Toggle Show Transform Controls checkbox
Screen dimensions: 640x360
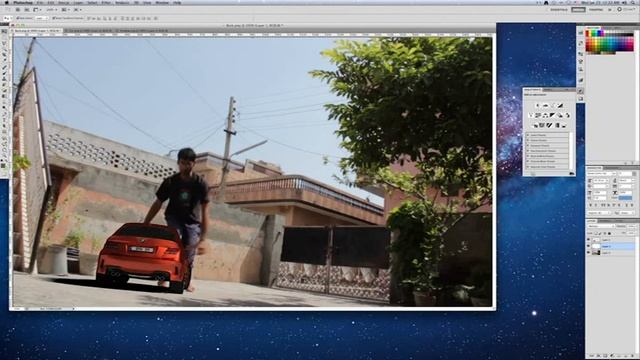(x=53, y=18)
